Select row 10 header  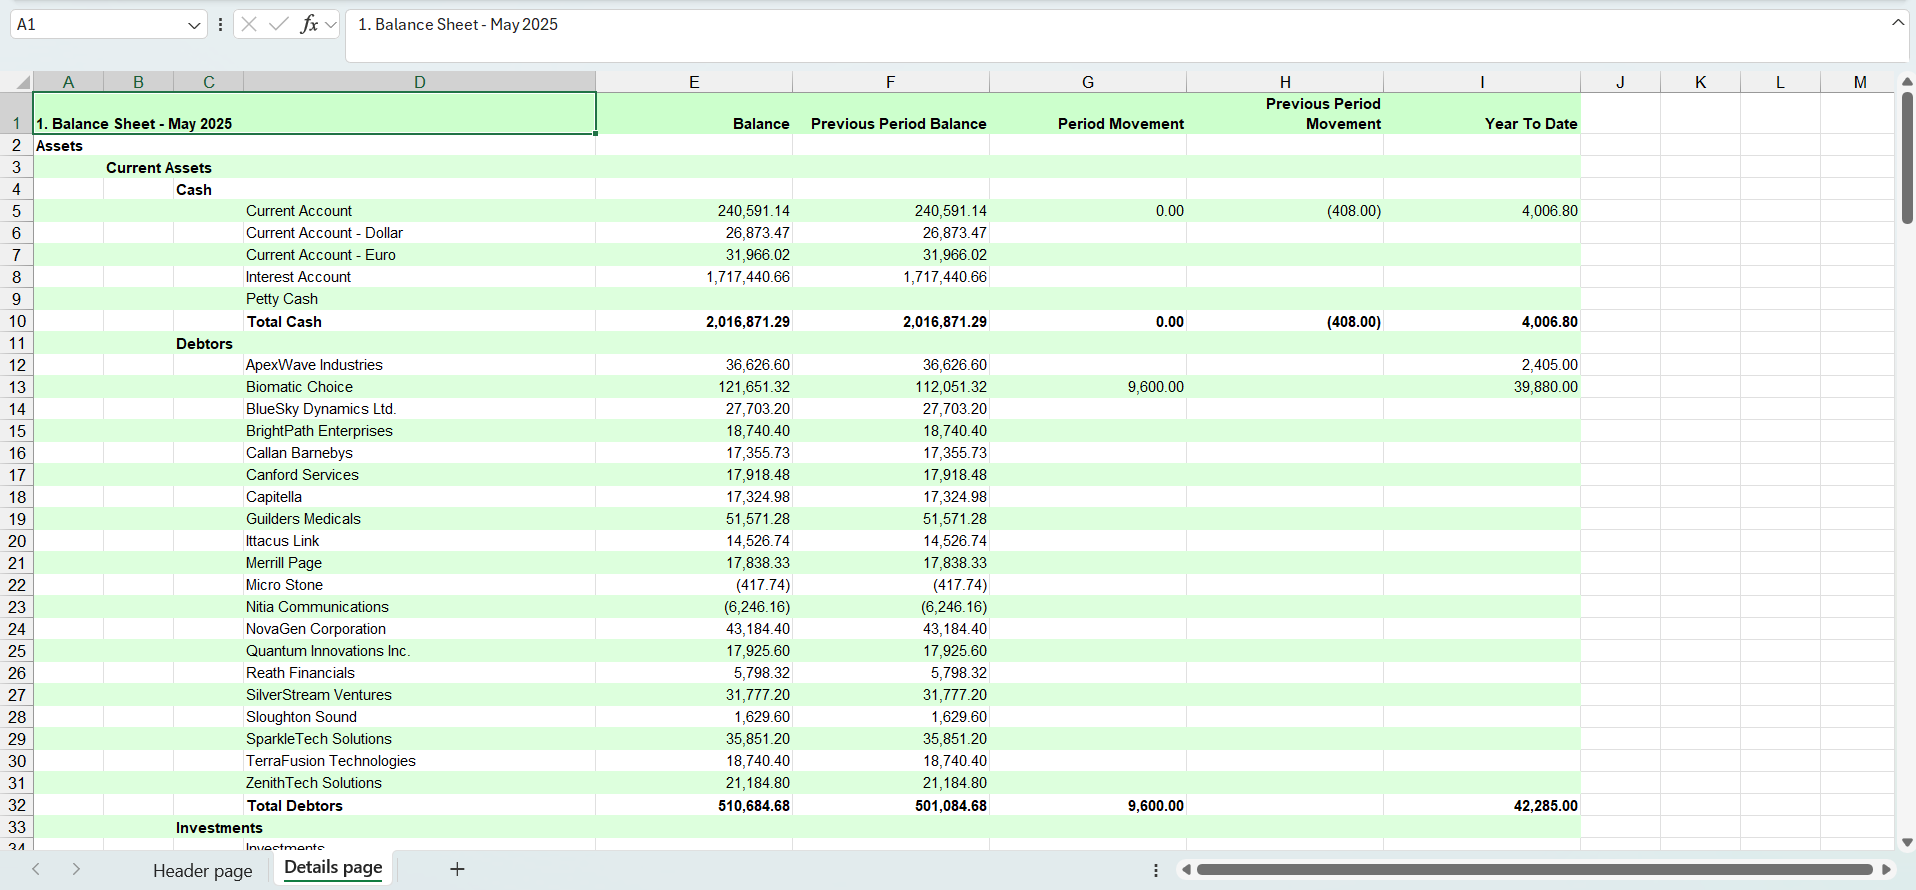pos(17,321)
